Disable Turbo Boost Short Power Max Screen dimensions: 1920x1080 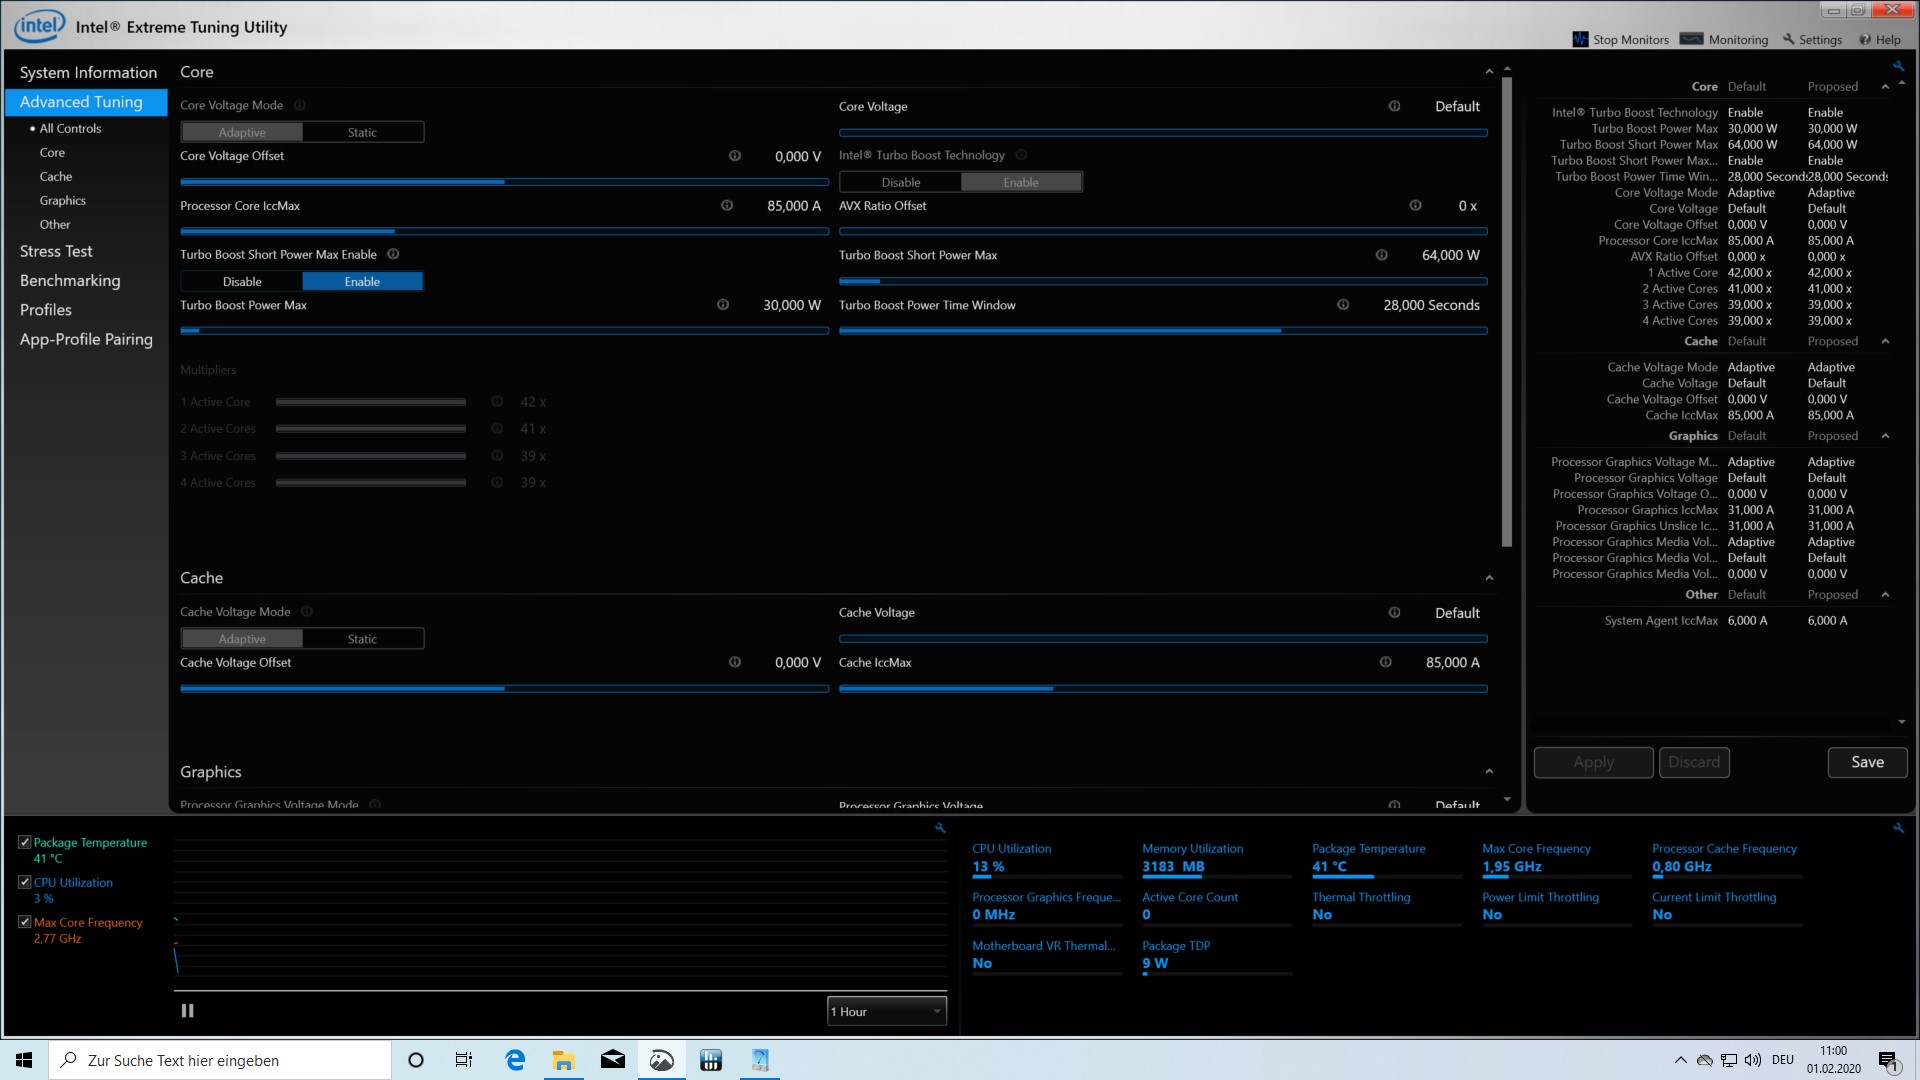click(x=242, y=282)
